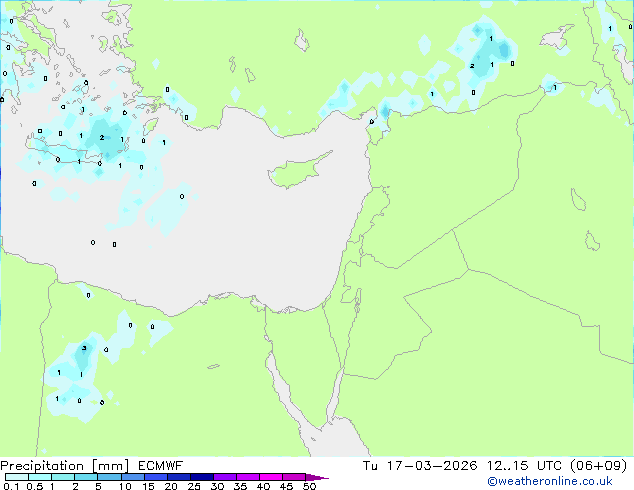The width and height of the screenshot is (634, 490).
Task: Click the legend label '20'
Action: point(171,486)
